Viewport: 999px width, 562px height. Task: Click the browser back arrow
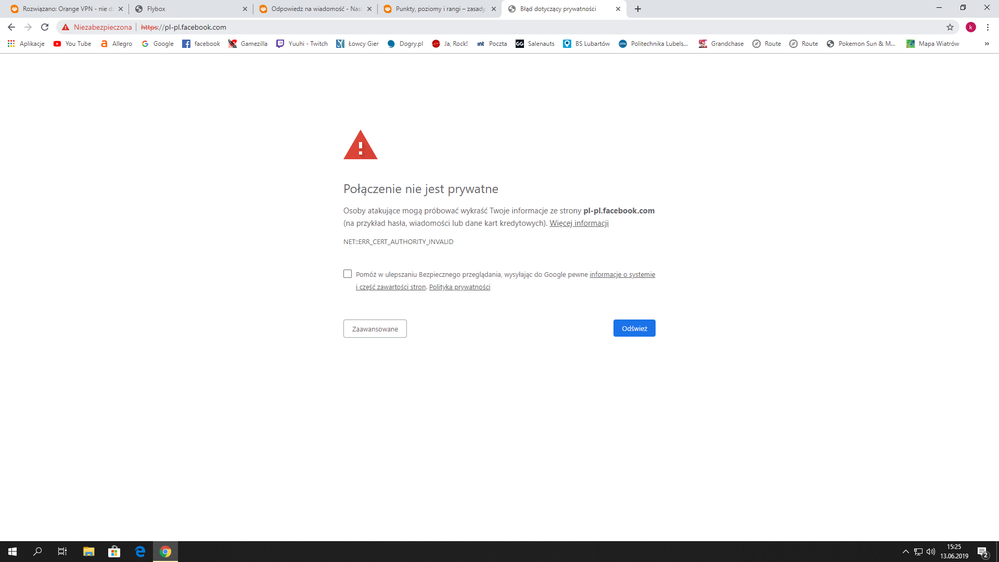[11, 27]
